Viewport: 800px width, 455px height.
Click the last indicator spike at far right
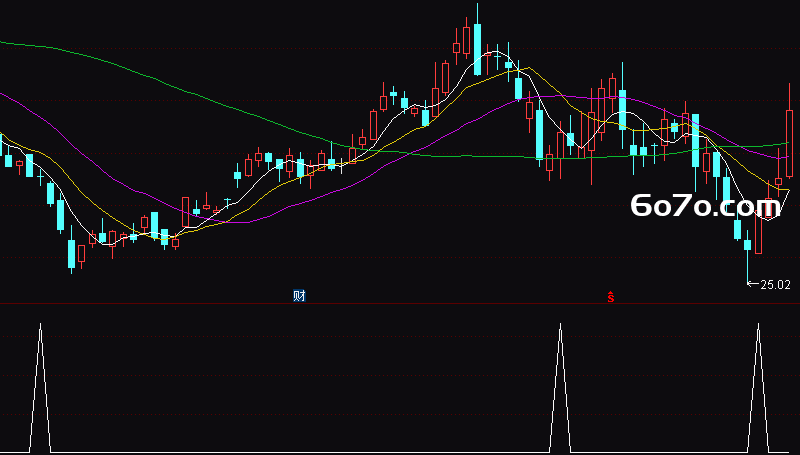pyautogui.click(x=758, y=388)
